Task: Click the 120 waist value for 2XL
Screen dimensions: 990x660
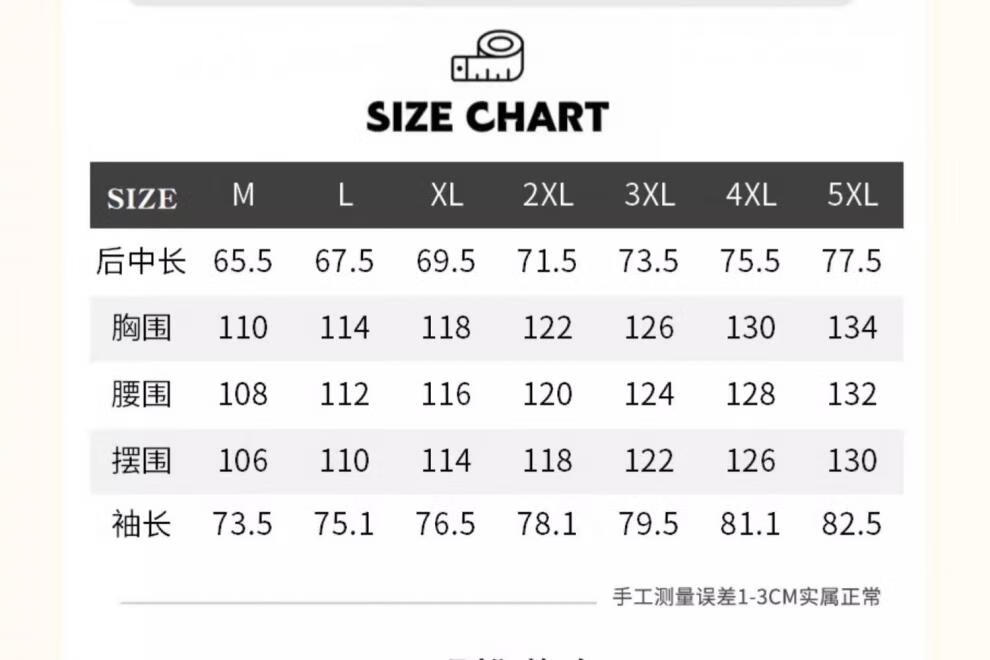Action: point(548,394)
